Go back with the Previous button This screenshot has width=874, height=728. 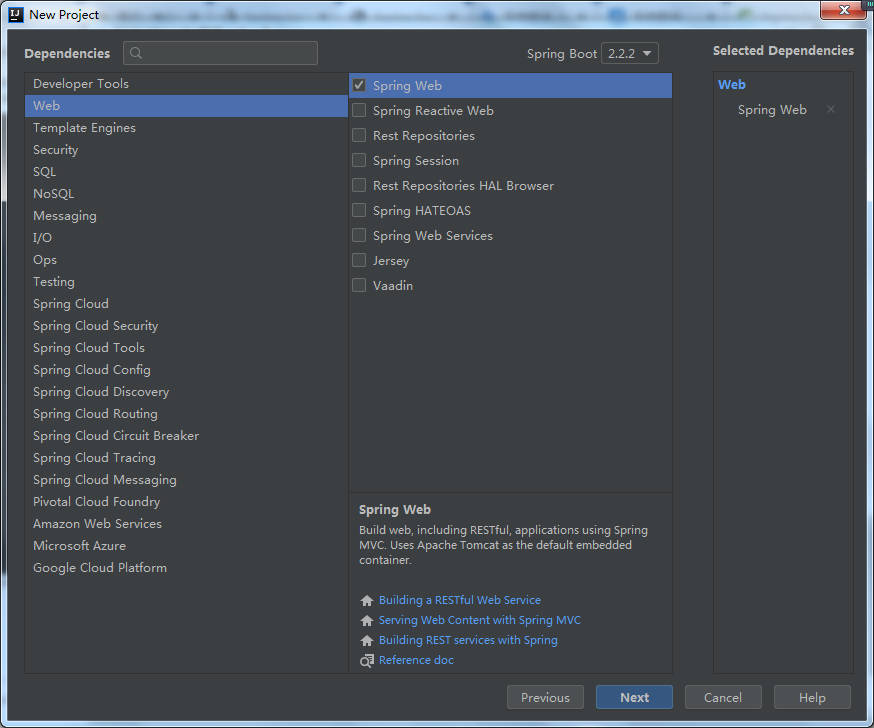click(545, 698)
